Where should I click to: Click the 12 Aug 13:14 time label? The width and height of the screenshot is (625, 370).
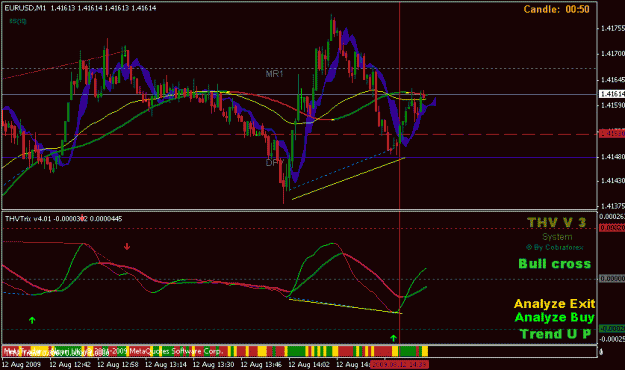pyautogui.click(x=166, y=364)
